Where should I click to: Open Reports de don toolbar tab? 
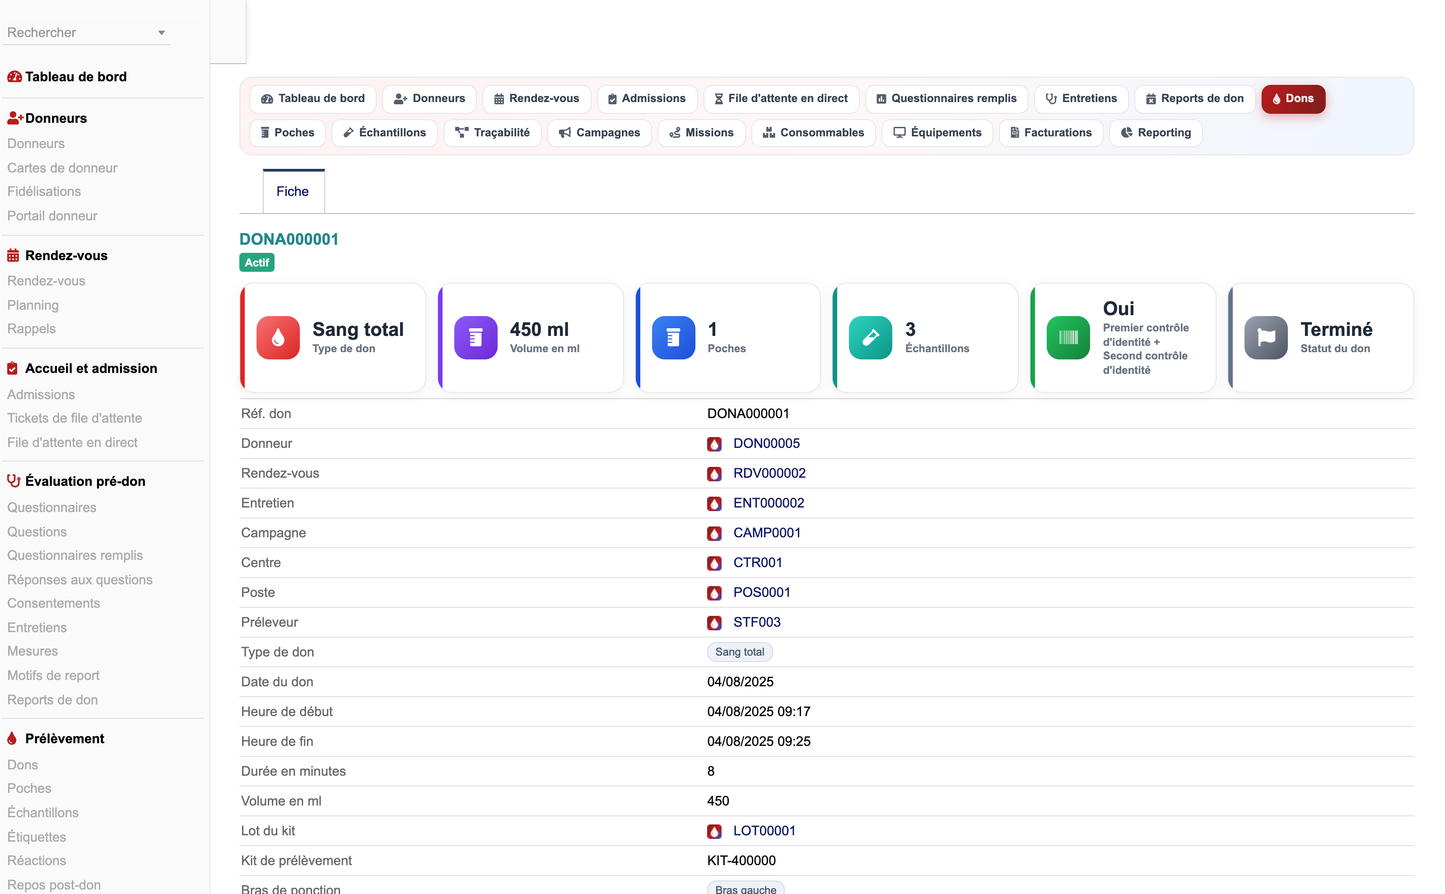tap(1195, 99)
